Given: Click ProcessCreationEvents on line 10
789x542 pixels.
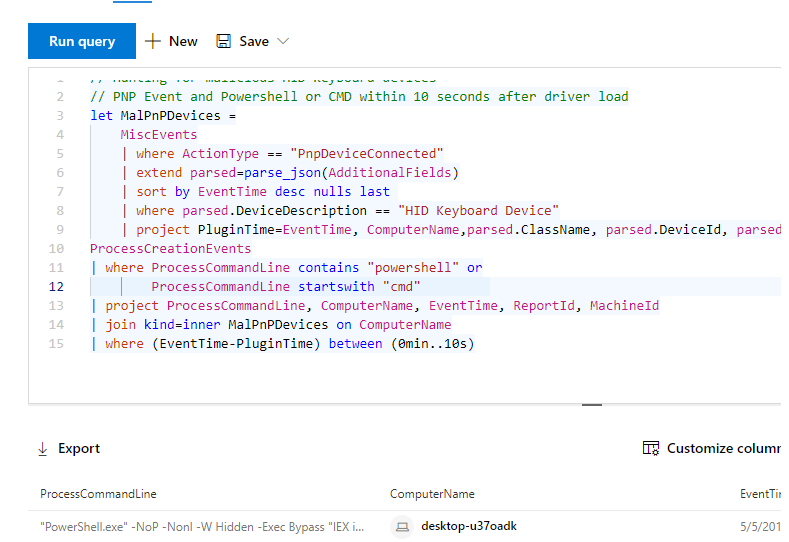Looking at the screenshot, I should tap(170, 249).
